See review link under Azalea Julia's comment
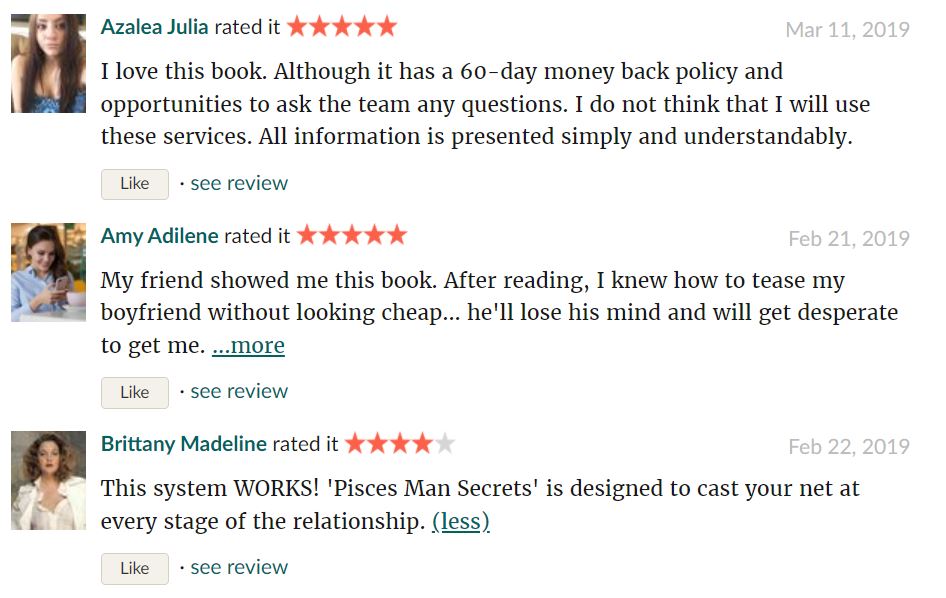The image size is (946, 598). 239,183
